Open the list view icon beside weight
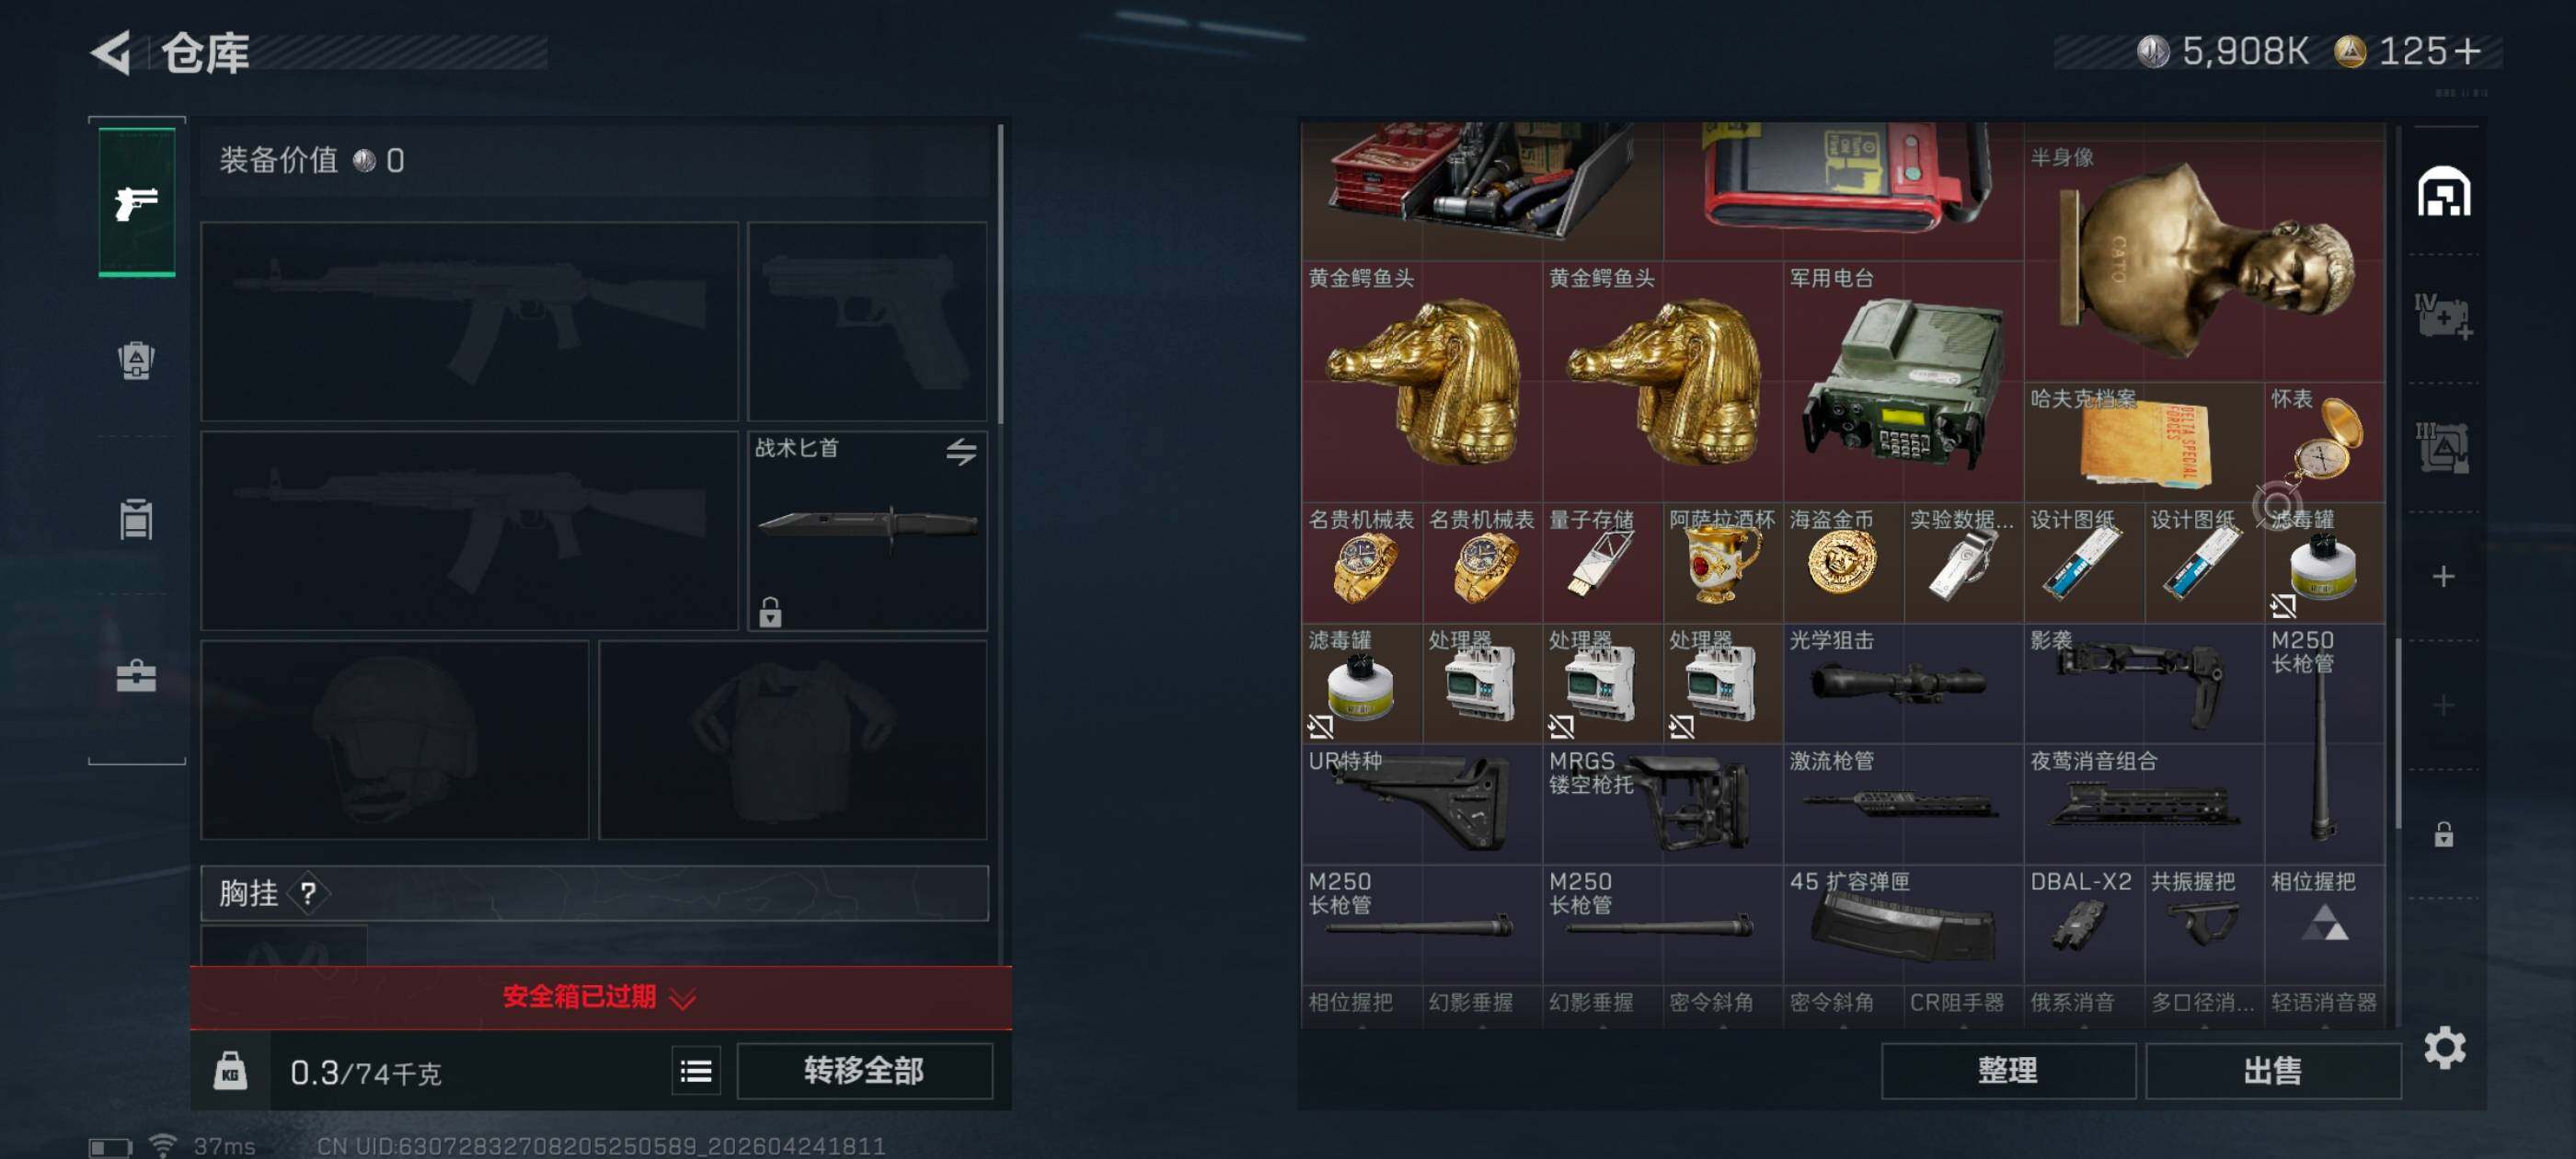Image resolution: width=2576 pixels, height=1159 pixels. point(696,1072)
